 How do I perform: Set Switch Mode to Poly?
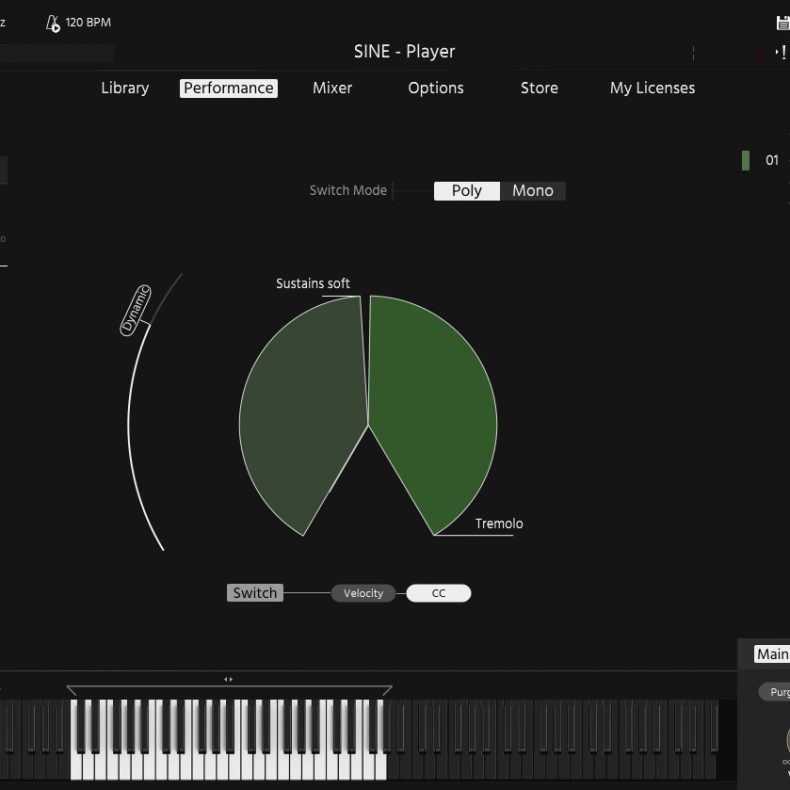point(467,191)
